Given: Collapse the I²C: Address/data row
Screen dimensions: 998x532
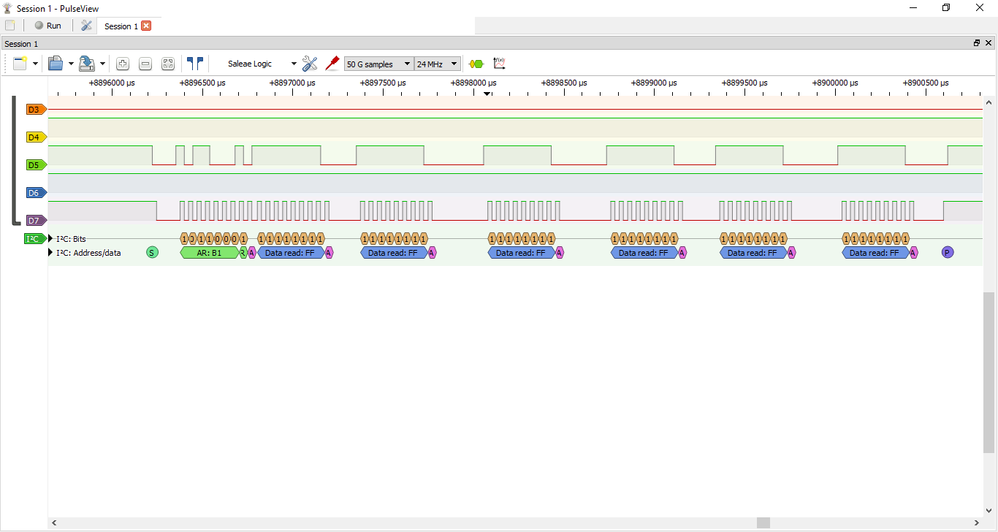Looking at the screenshot, I should coord(51,253).
